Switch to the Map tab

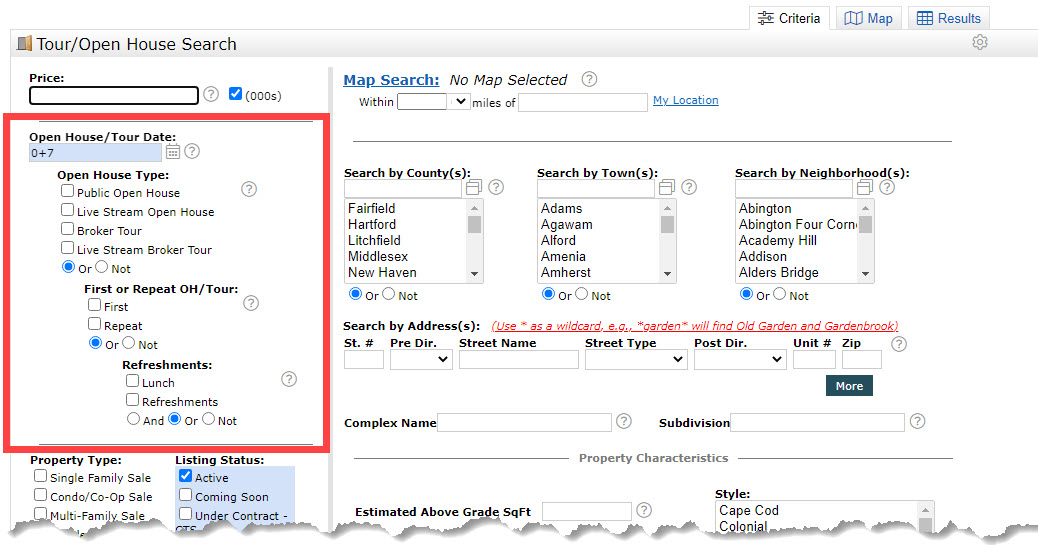click(868, 18)
